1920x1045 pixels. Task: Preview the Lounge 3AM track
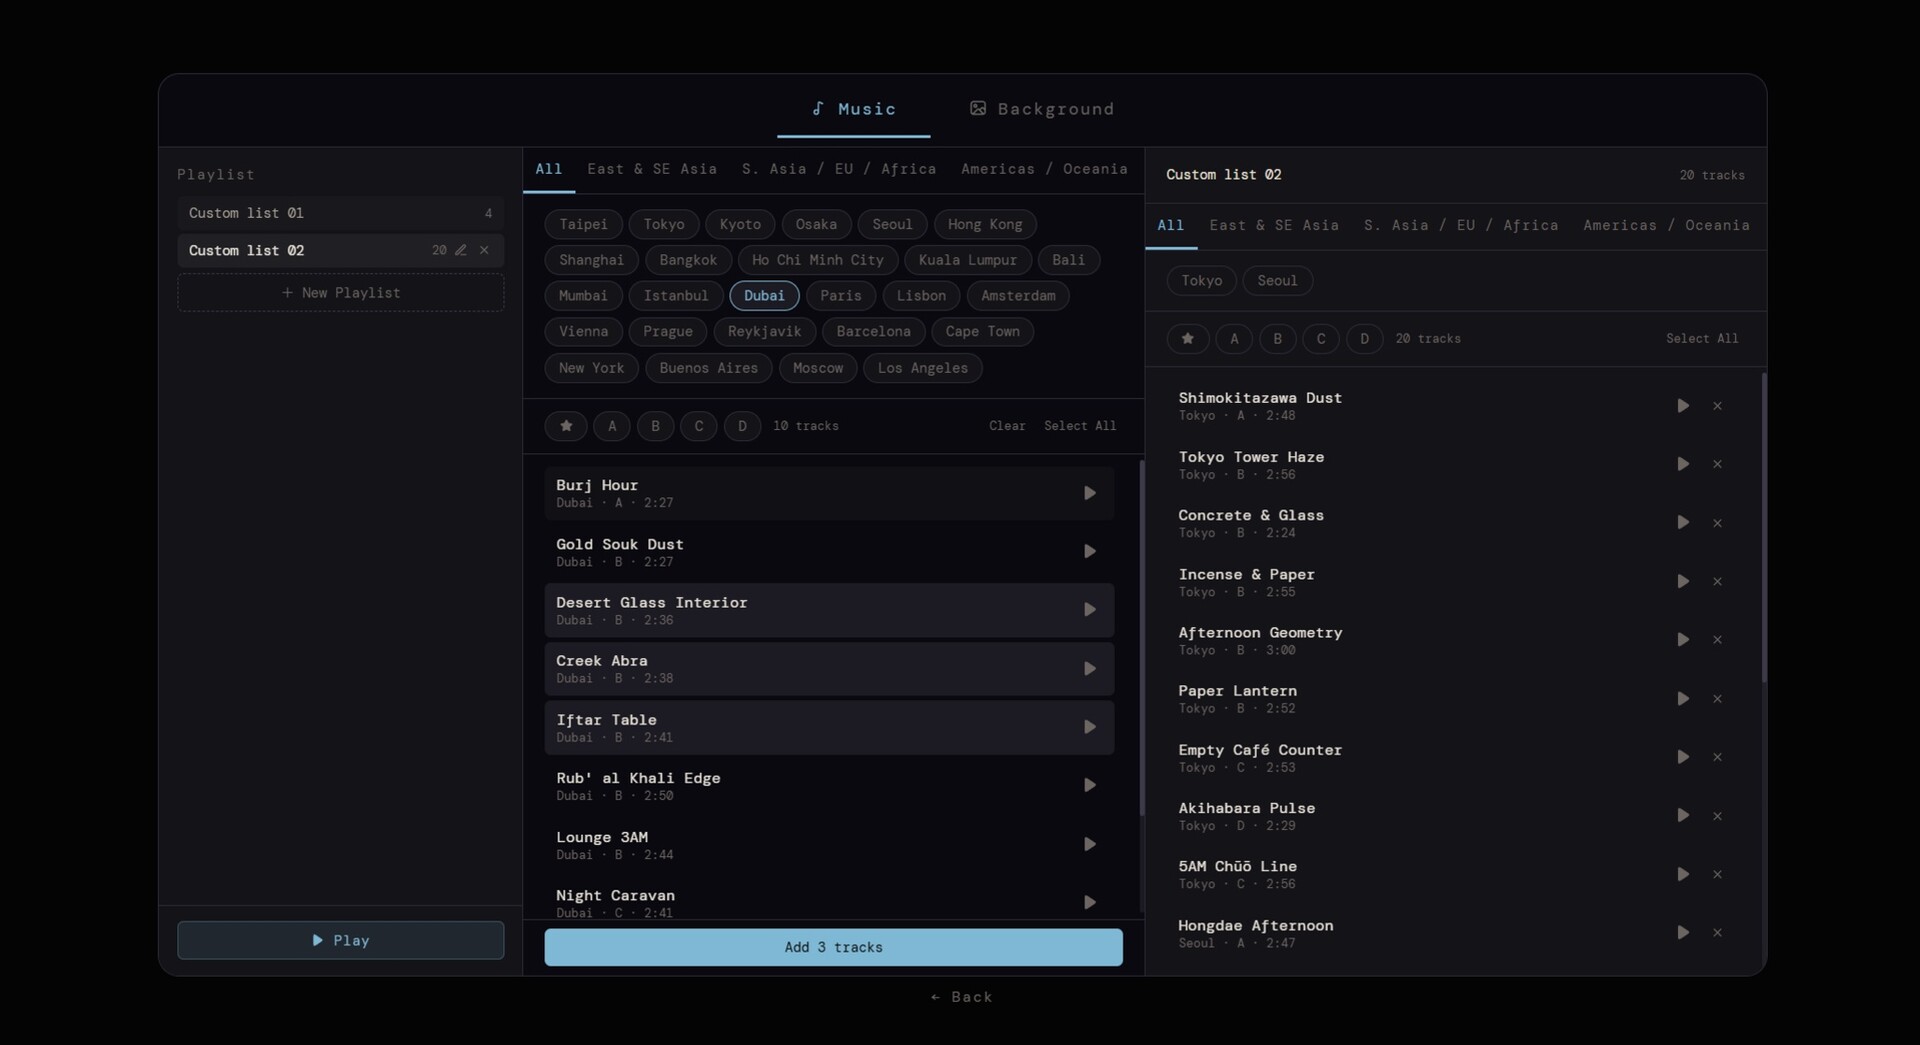(1089, 844)
